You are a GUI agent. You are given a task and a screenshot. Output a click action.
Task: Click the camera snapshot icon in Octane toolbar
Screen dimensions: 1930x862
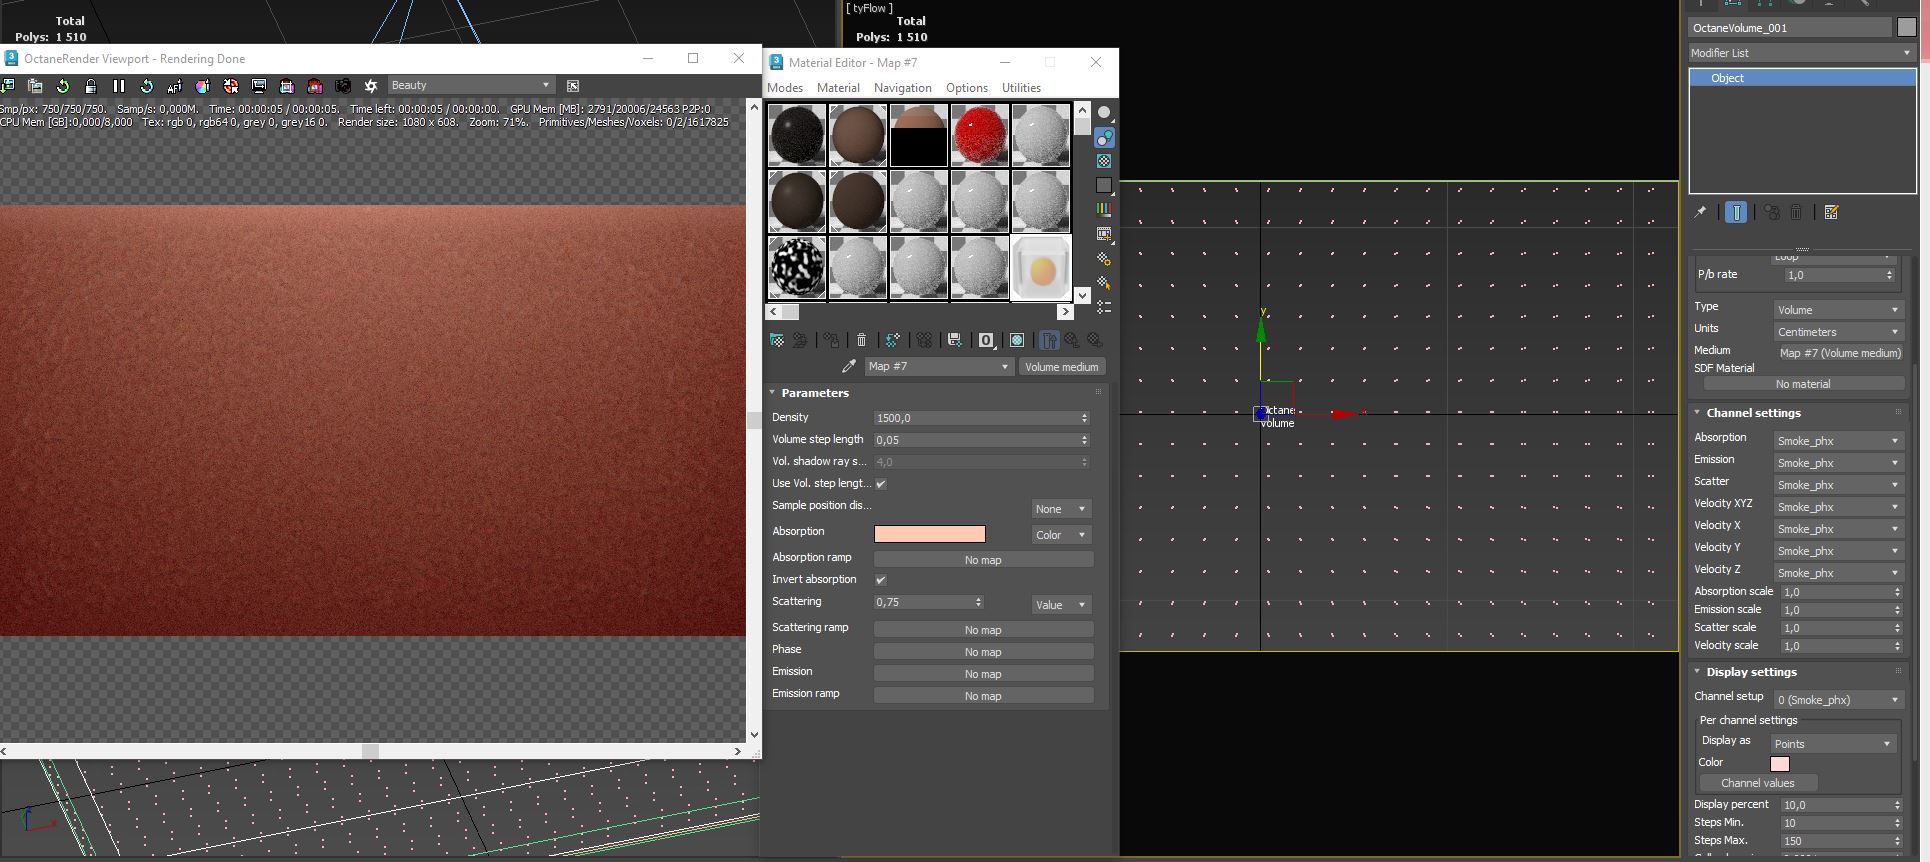342,86
